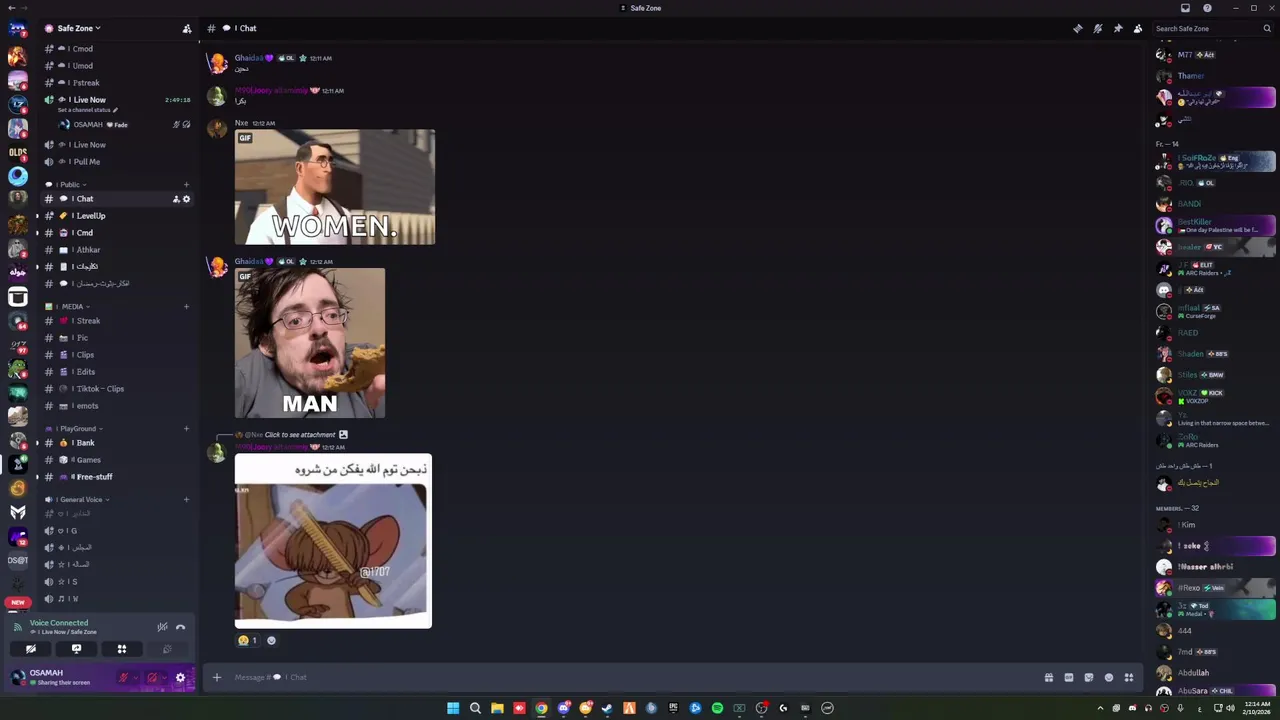Open the Threads icon in the channel header
The height and width of the screenshot is (720, 1280).
[x=1077, y=28]
